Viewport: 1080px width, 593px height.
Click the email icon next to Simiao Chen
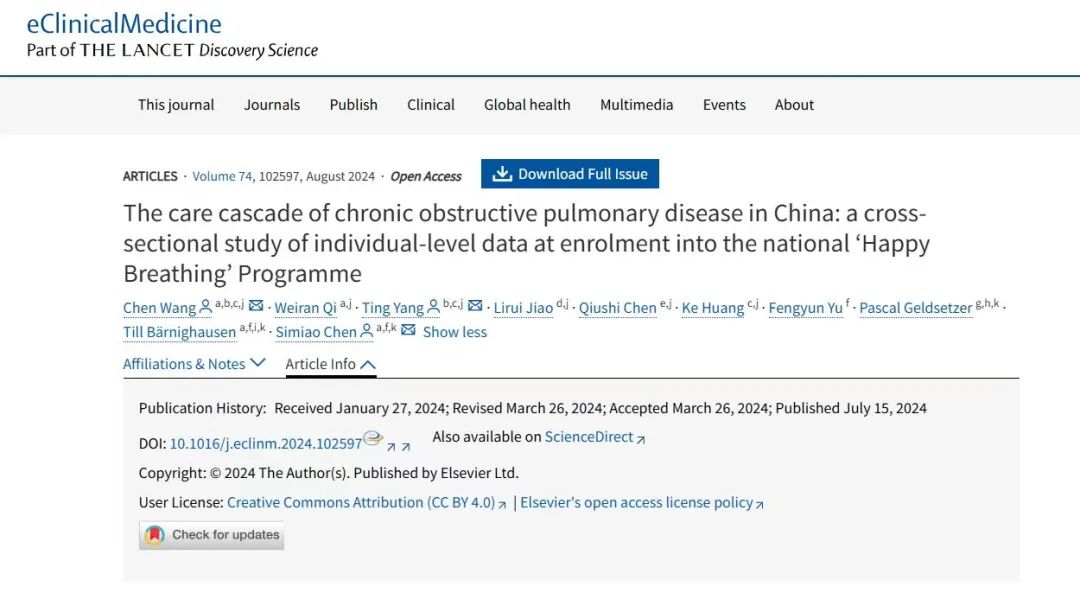(x=408, y=330)
